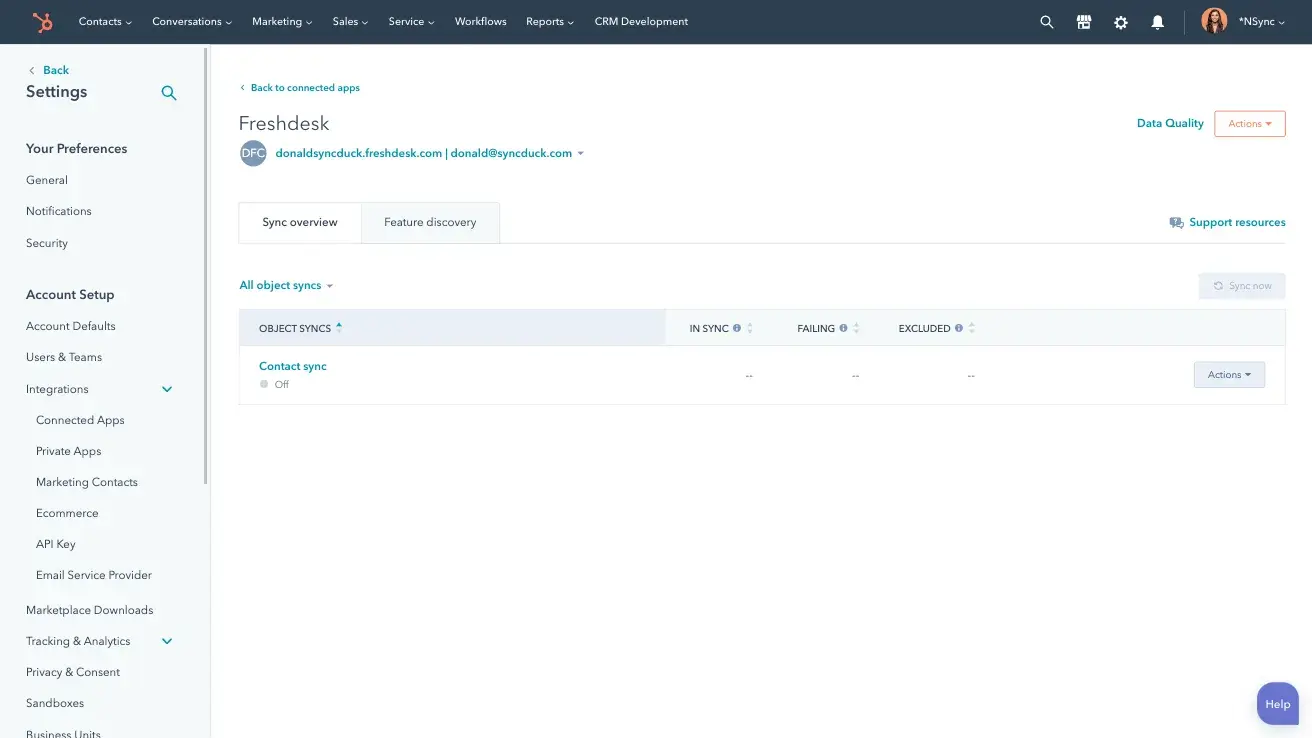This screenshot has height=738, width=1312.
Task: Open Actions dropdown on Contact sync row
Action: 1229,374
